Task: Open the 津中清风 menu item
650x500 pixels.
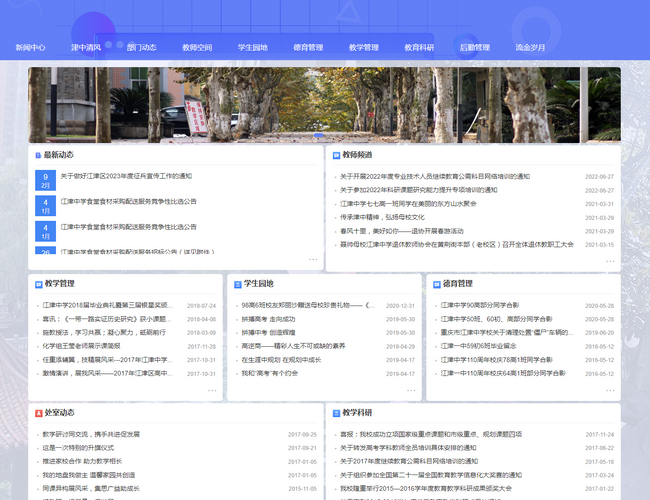Action: coord(86,48)
